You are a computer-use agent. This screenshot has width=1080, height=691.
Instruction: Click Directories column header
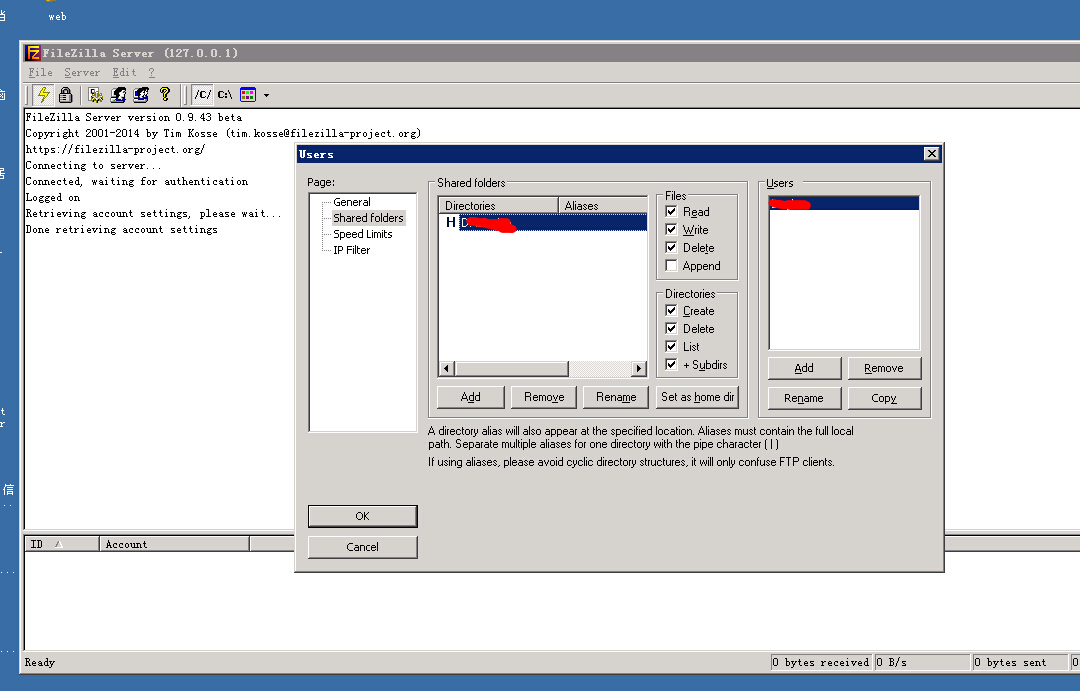tap(498, 205)
